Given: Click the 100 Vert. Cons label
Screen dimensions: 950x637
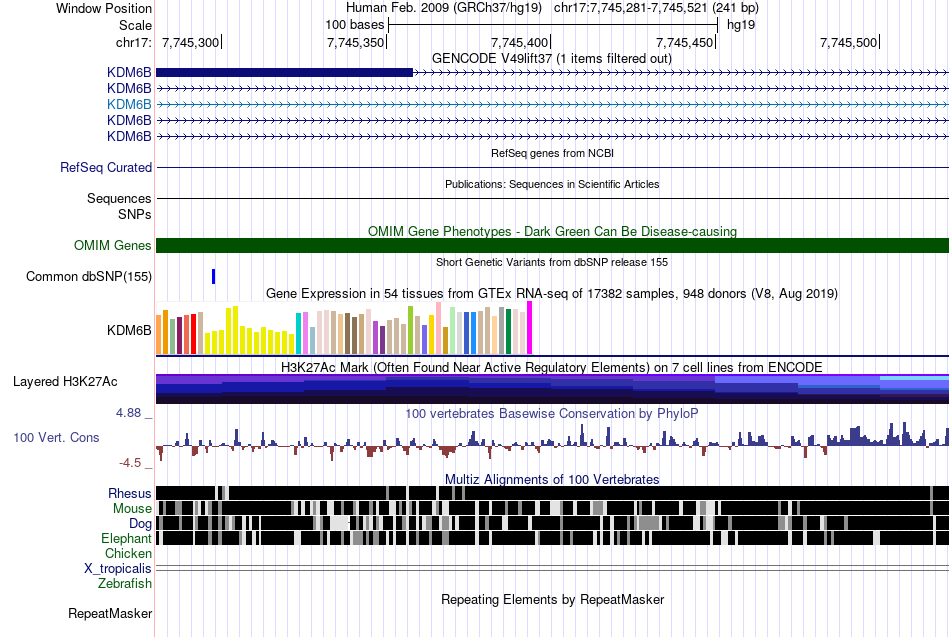Looking at the screenshot, I should coord(56,438).
